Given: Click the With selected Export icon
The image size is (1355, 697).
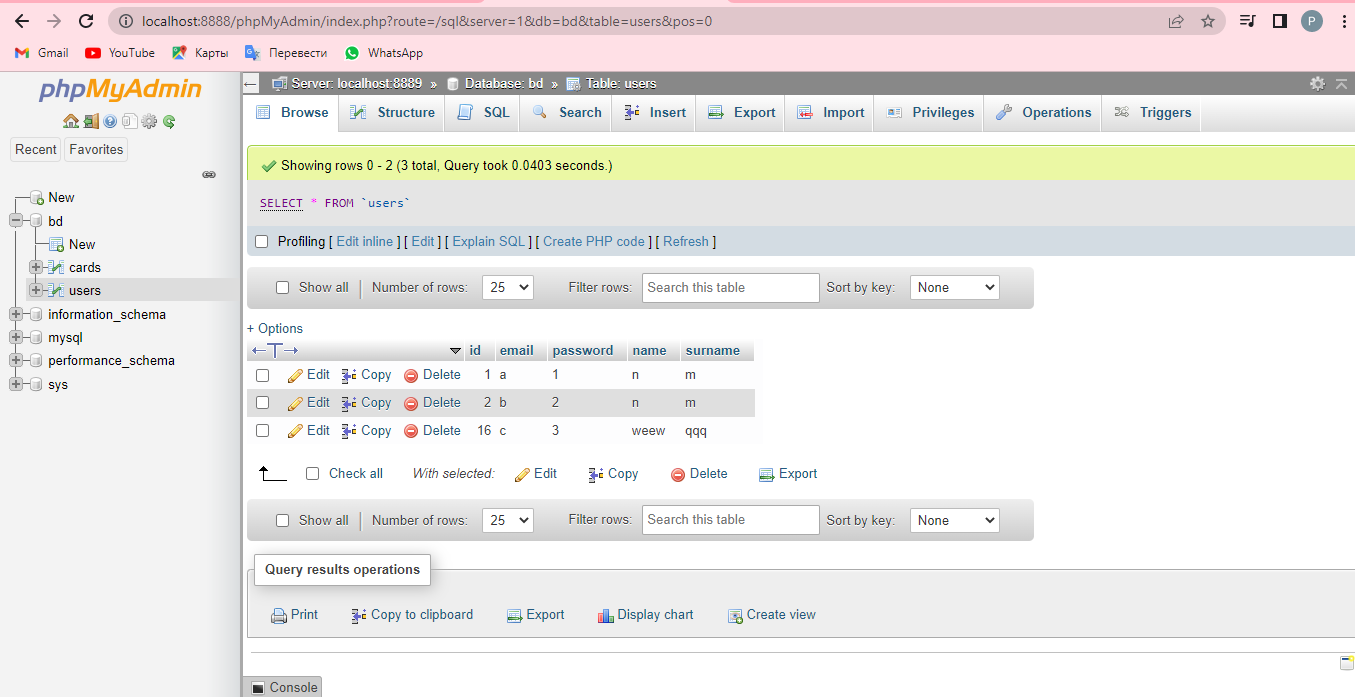Looking at the screenshot, I should pos(767,475).
